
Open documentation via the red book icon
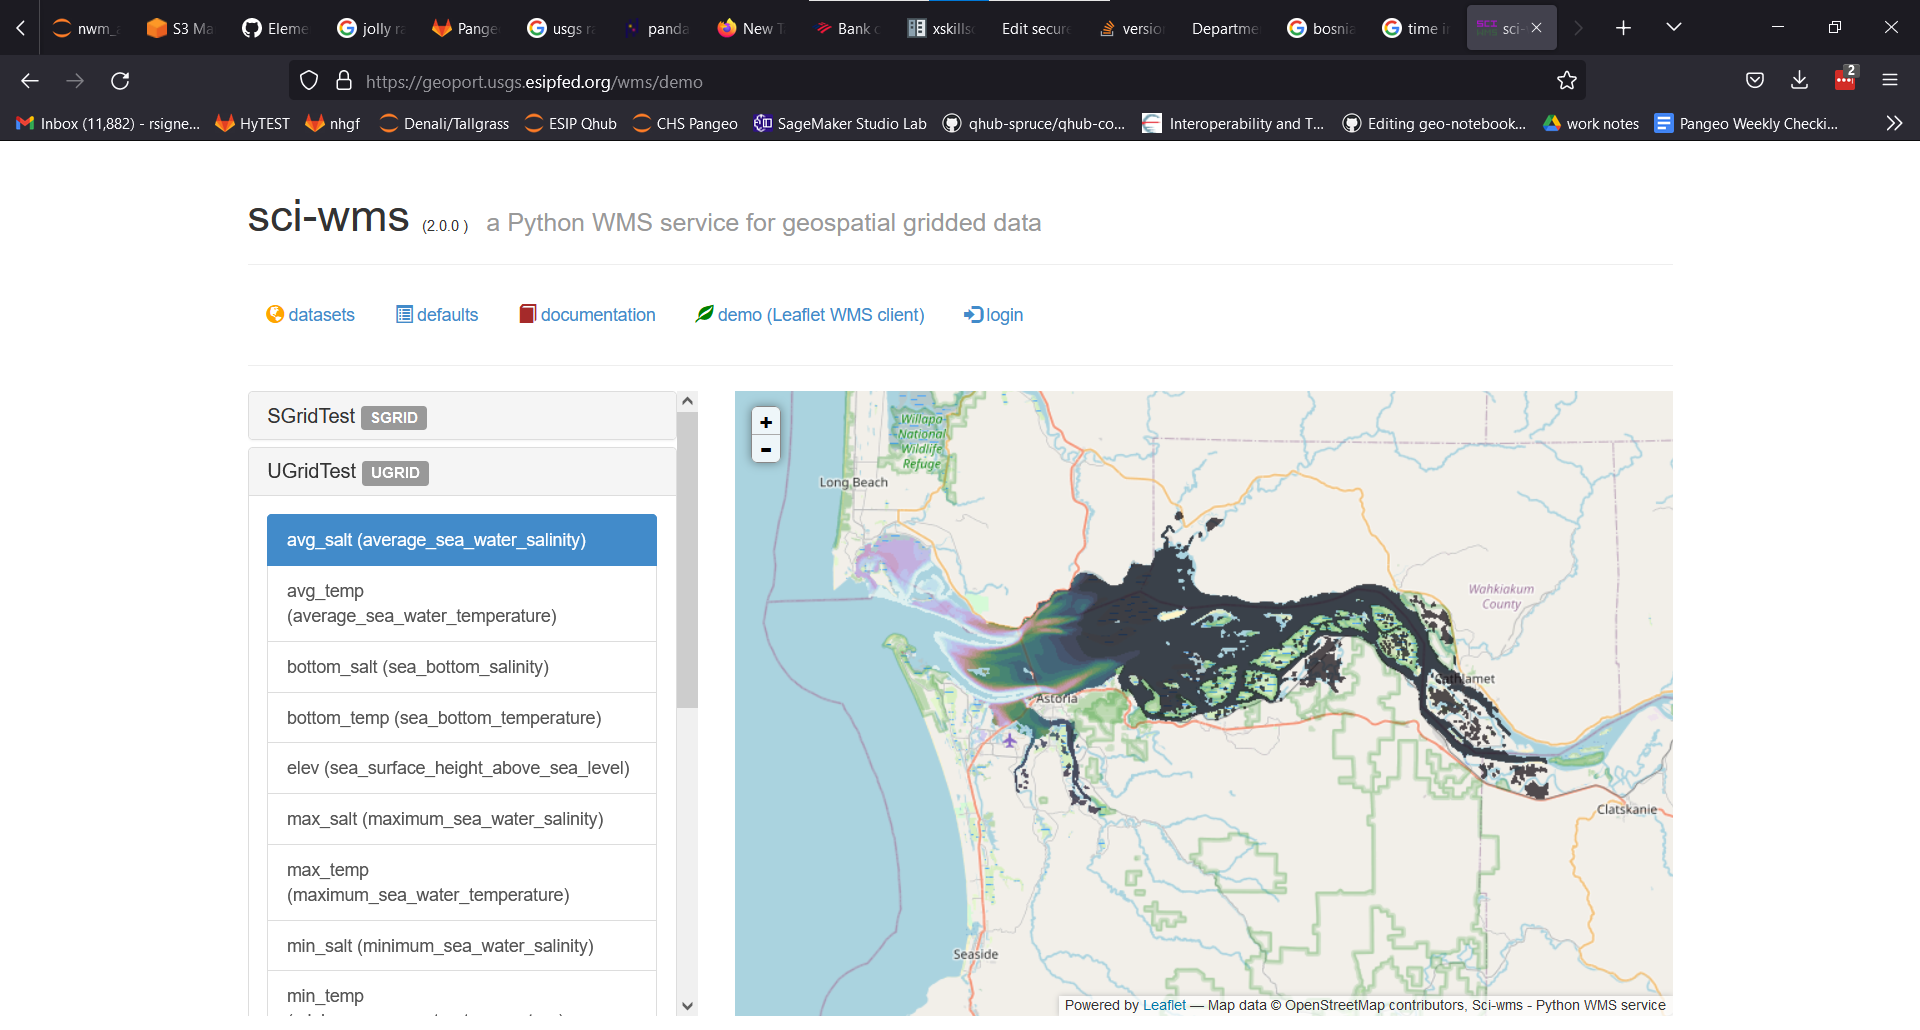528,314
